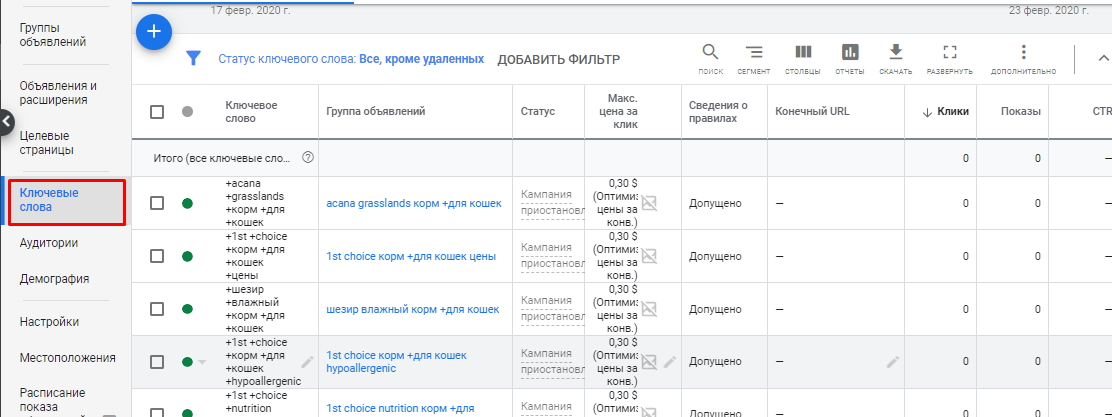Check the 1st choice hypoallergenic keyword row
Image resolution: width=1112 pixels, height=417 pixels.
coord(157,362)
